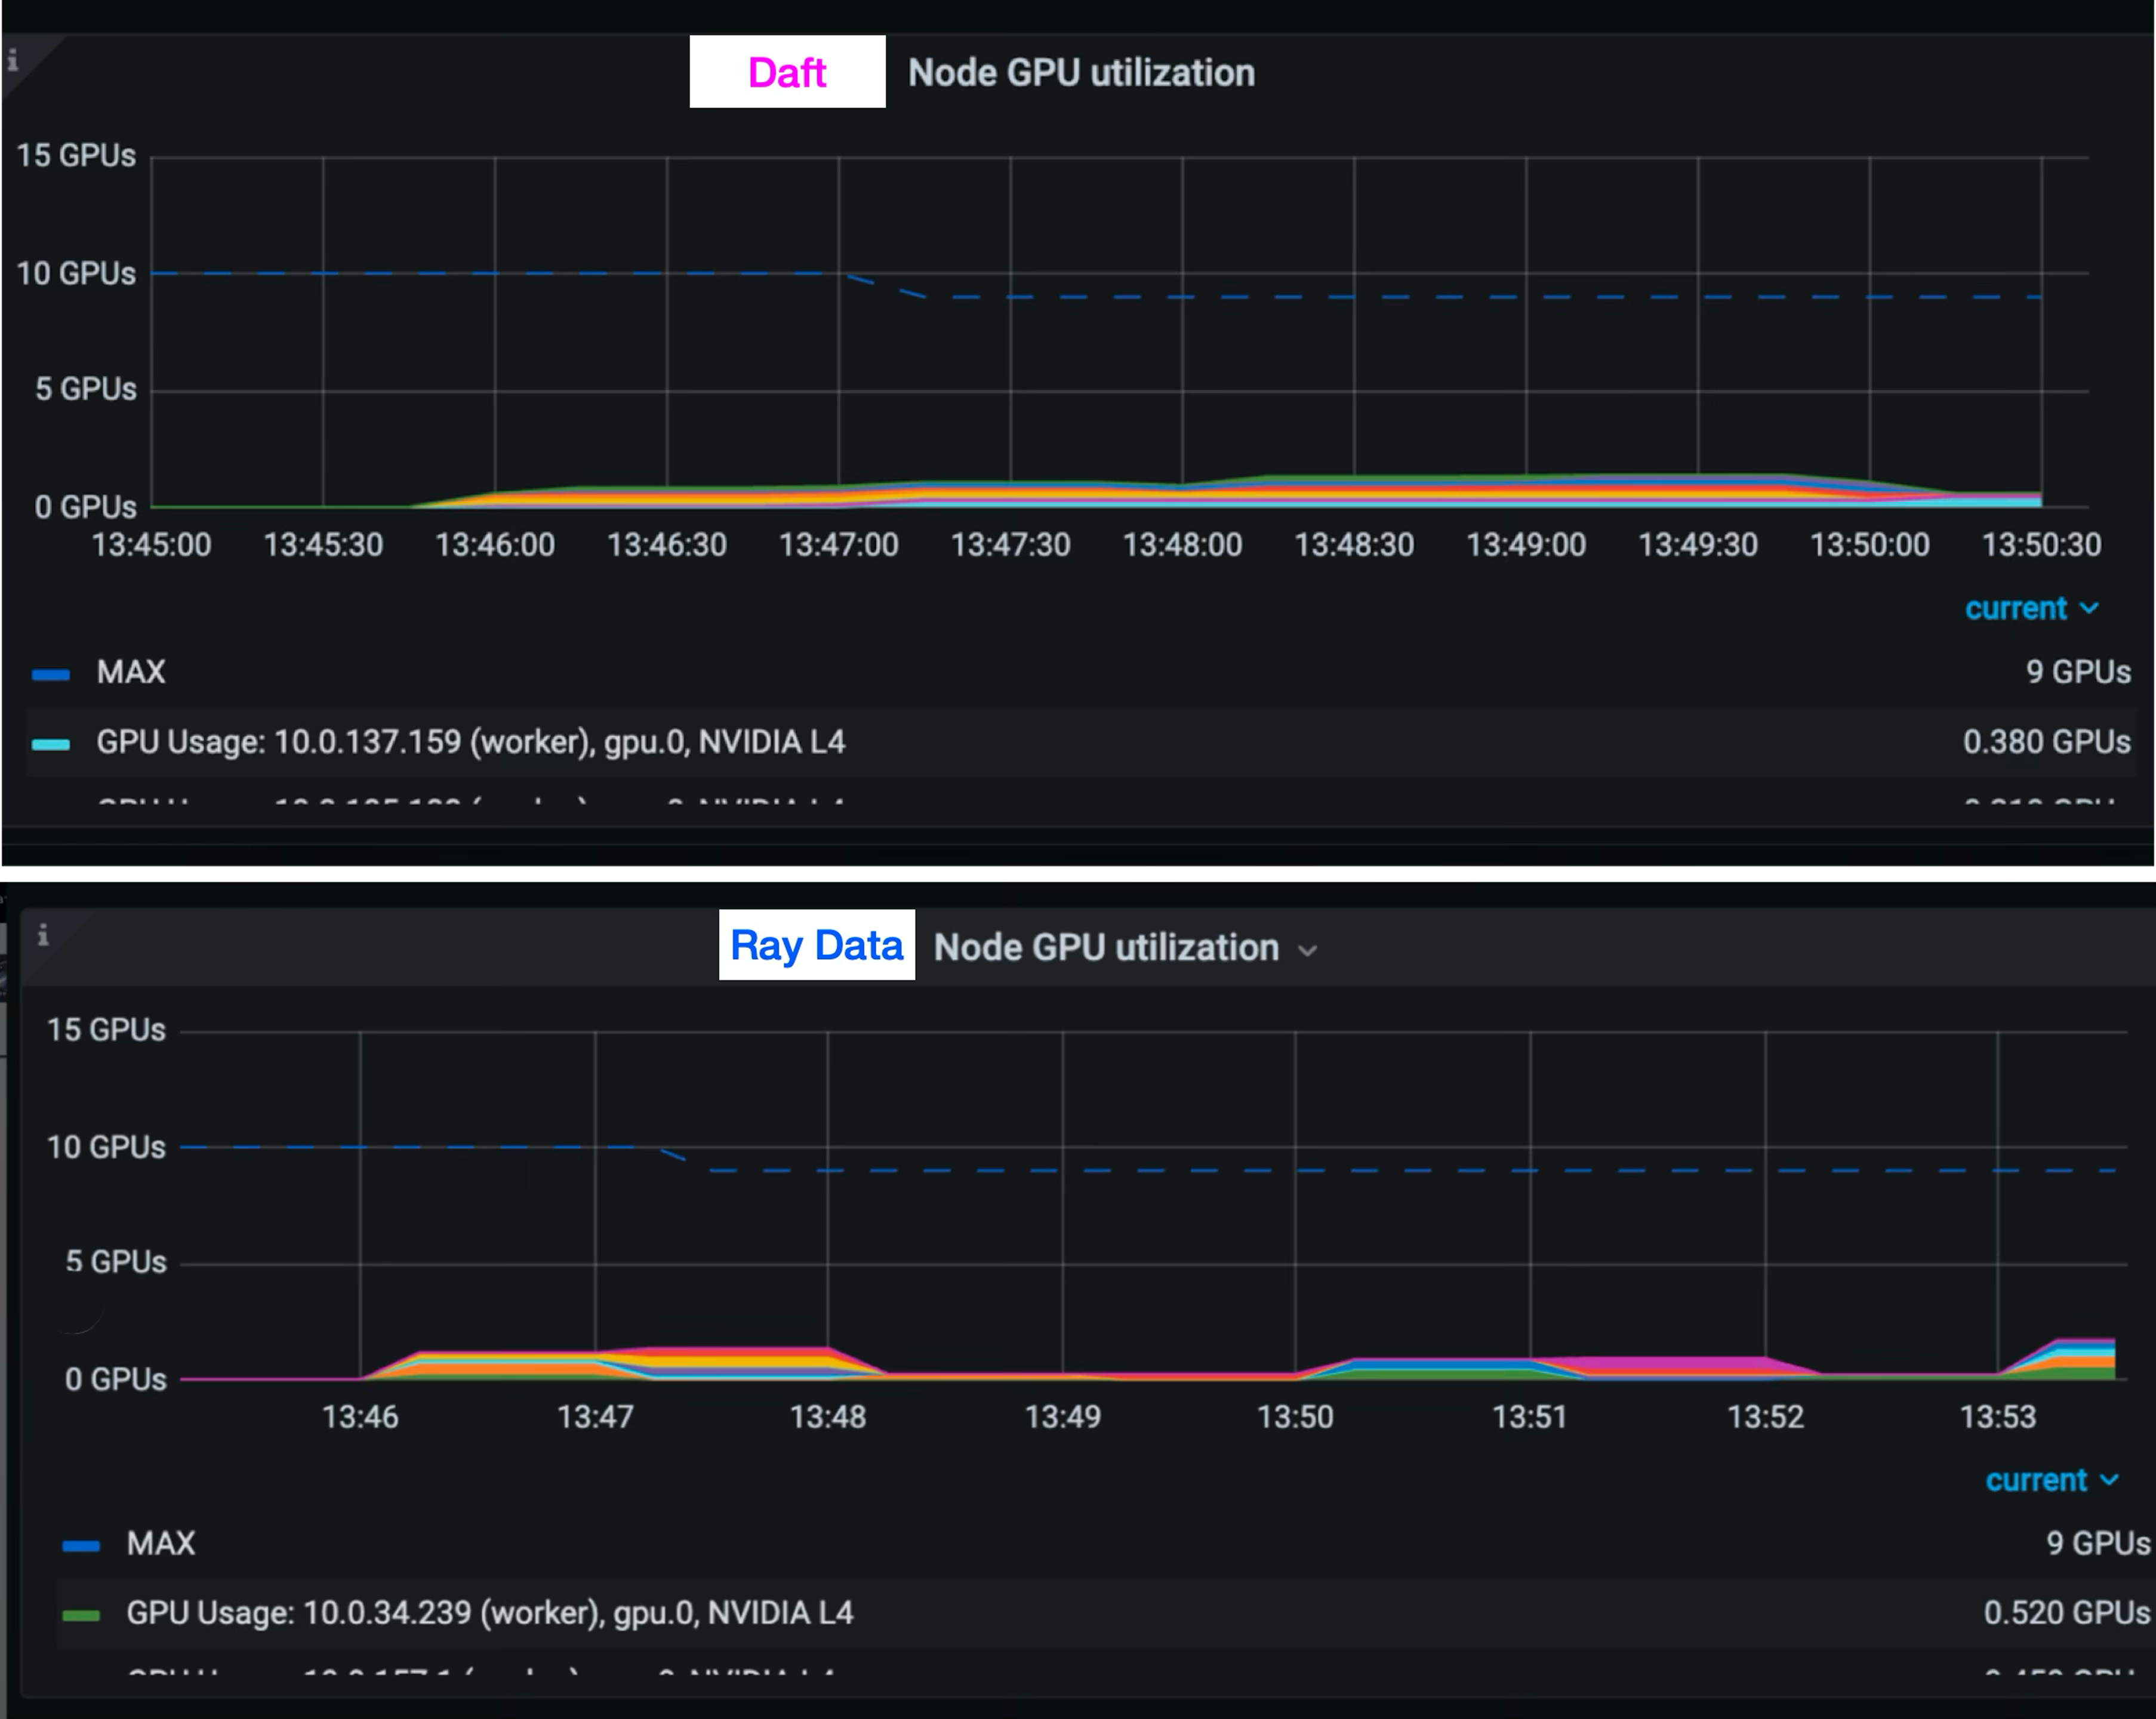The height and width of the screenshot is (1719, 2156).
Task: Click the Daft label box
Action: (787, 72)
